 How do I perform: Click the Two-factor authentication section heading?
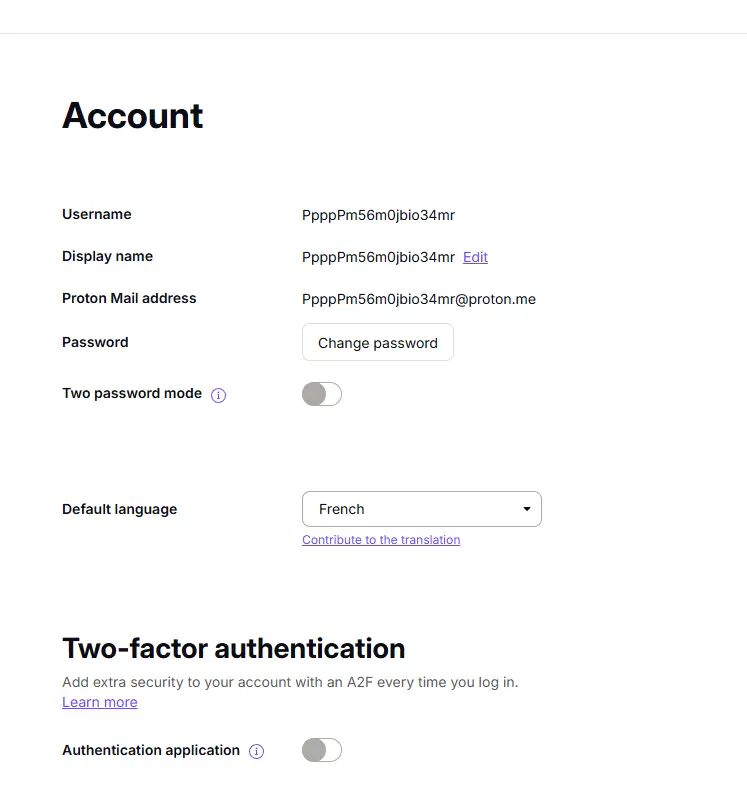(234, 648)
